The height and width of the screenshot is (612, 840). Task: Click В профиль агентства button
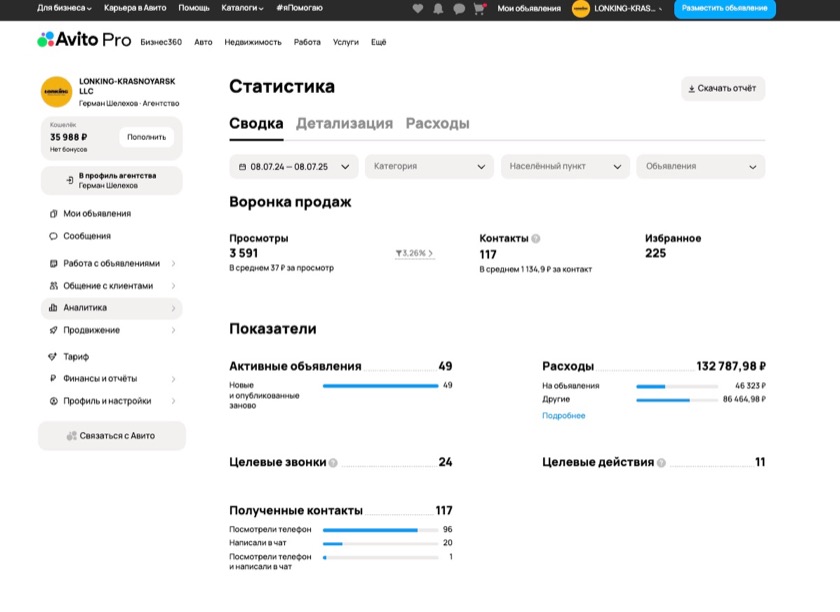coord(111,181)
